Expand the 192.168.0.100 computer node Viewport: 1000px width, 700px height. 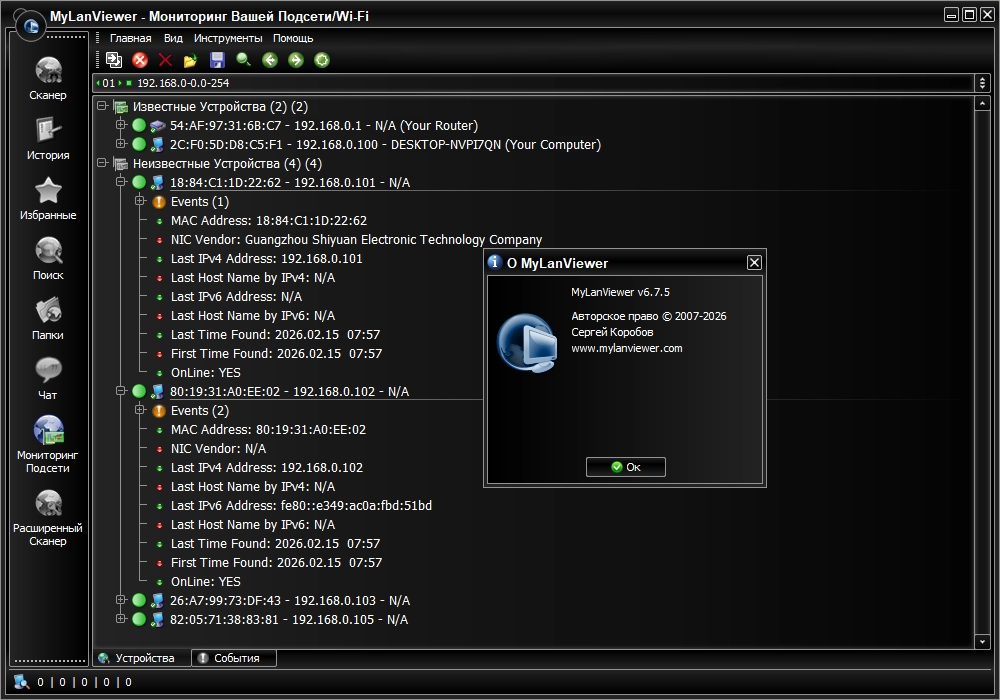pos(121,144)
